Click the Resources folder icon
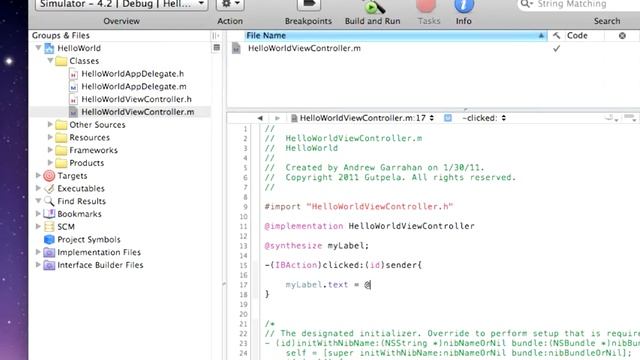Screen dimensions: 640x360 [61, 137]
